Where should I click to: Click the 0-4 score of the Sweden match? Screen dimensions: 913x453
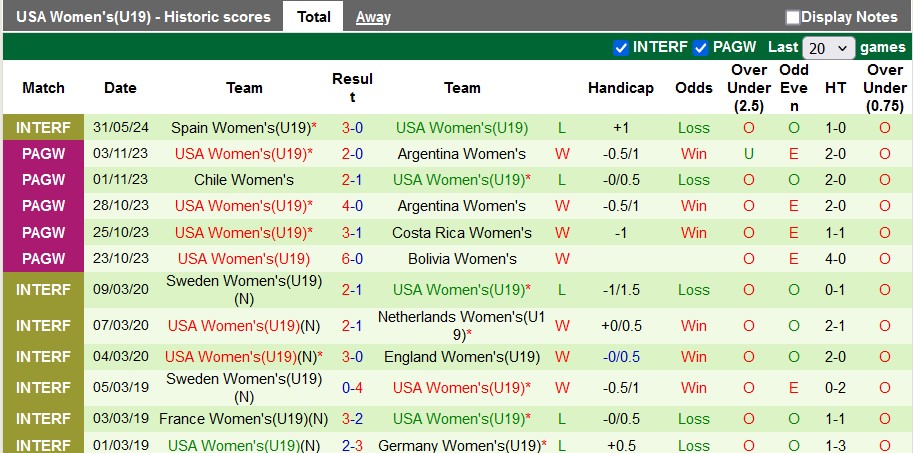[x=352, y=388]
